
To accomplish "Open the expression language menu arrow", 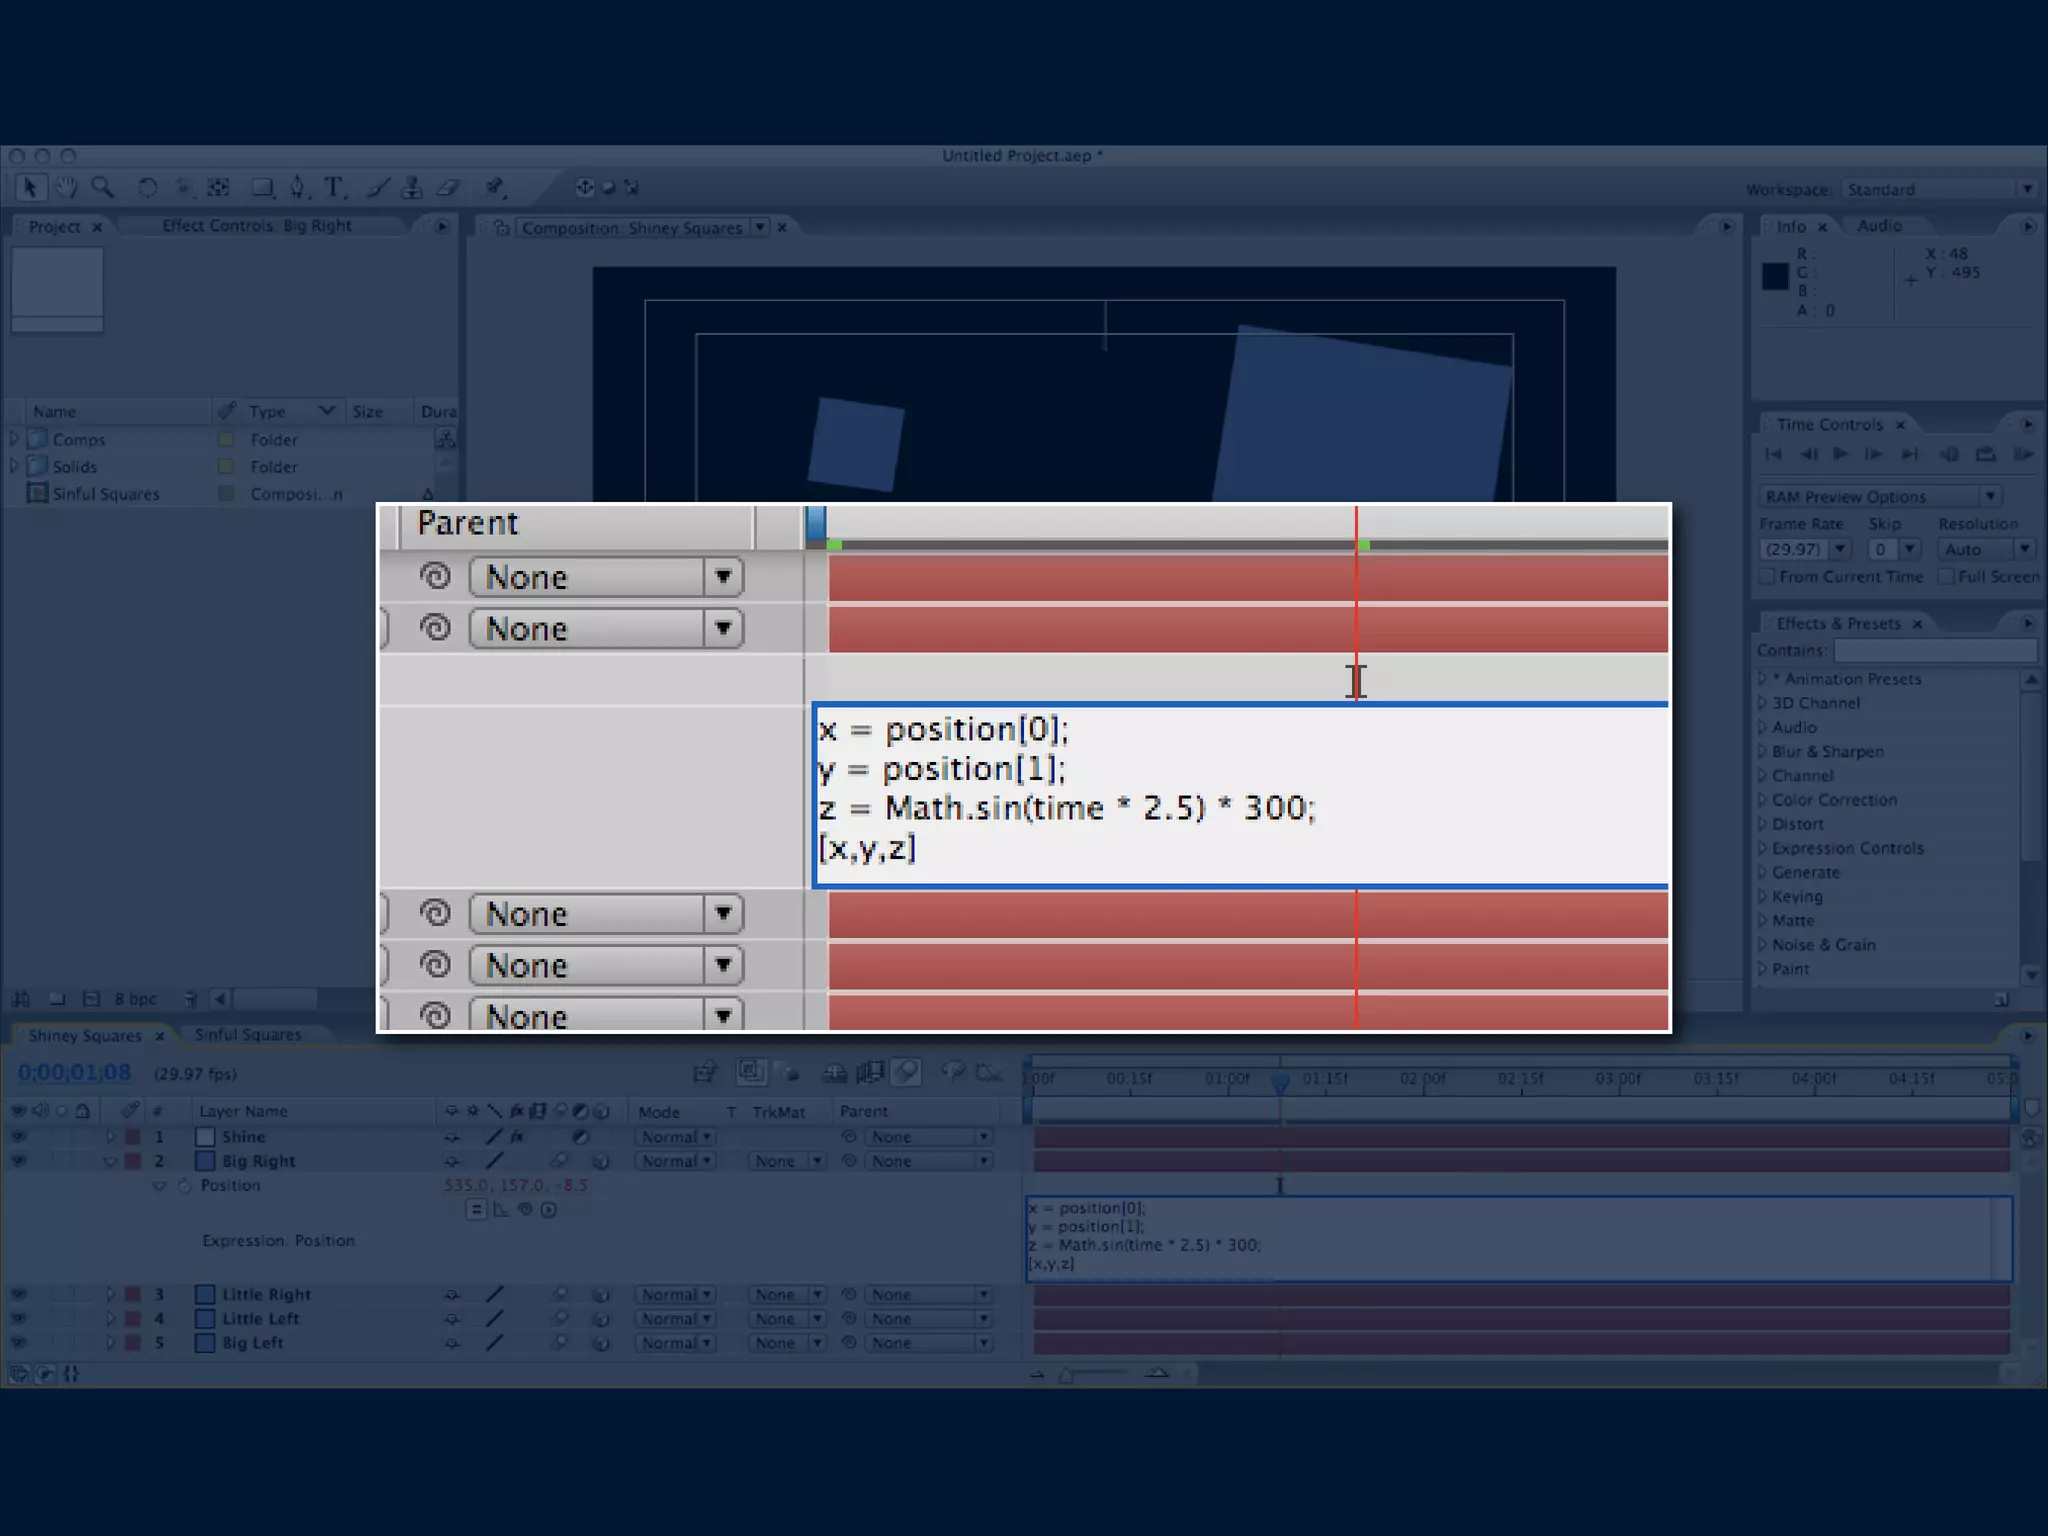I will pyautogui.click(x=549, y=1210).
